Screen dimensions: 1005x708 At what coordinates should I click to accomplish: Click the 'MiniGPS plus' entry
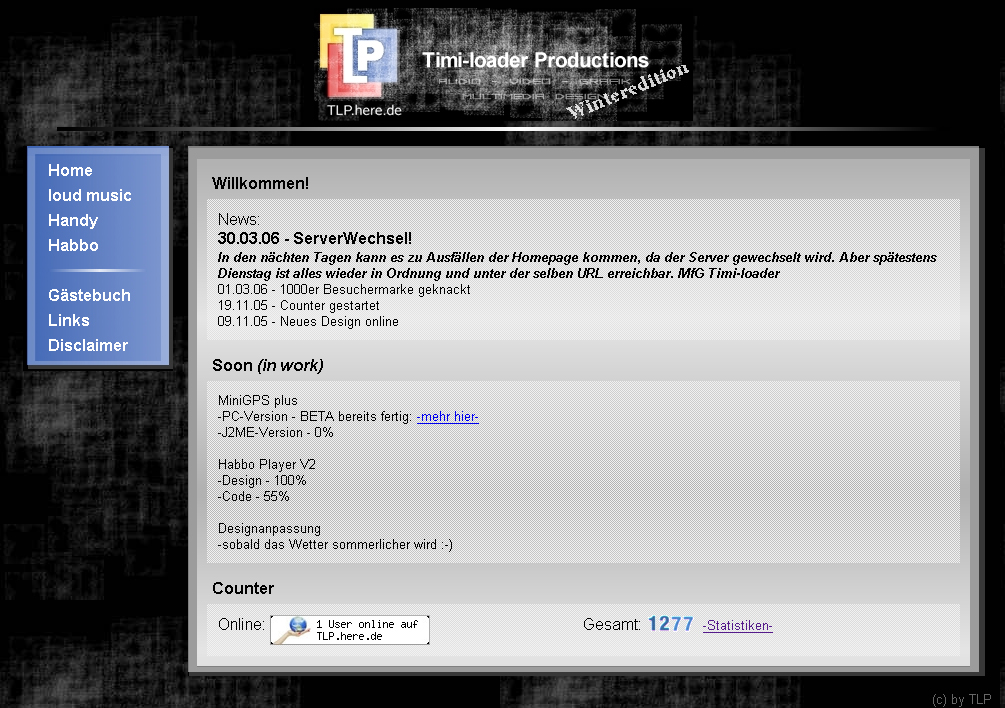tap(258, 400)
